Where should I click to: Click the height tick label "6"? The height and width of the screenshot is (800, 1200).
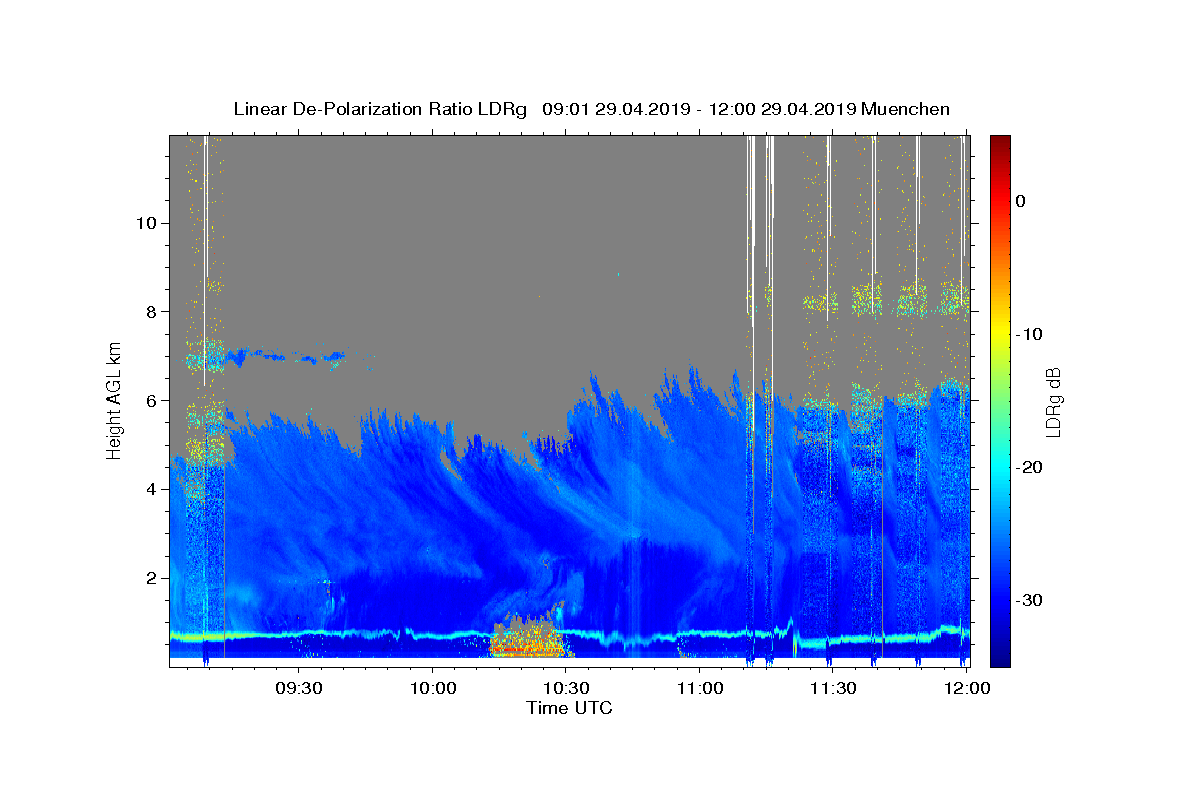click(x=149, y=400)
